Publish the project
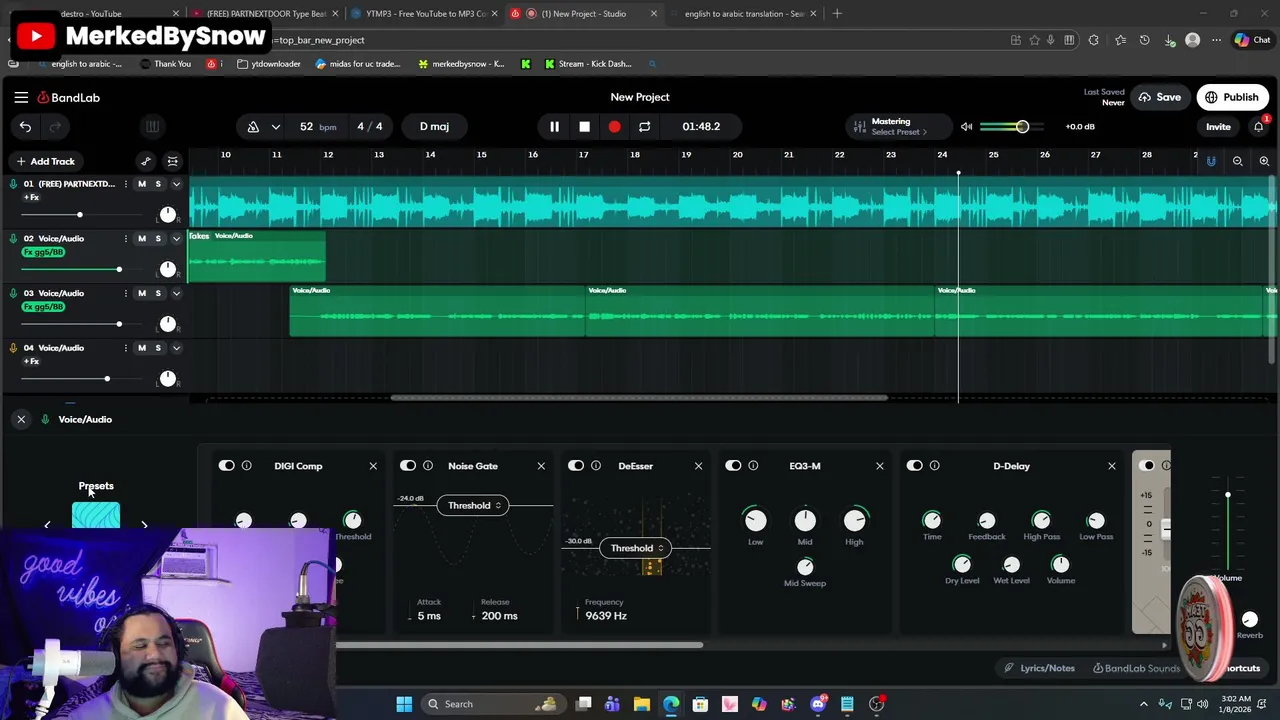 coord(1232,97)
